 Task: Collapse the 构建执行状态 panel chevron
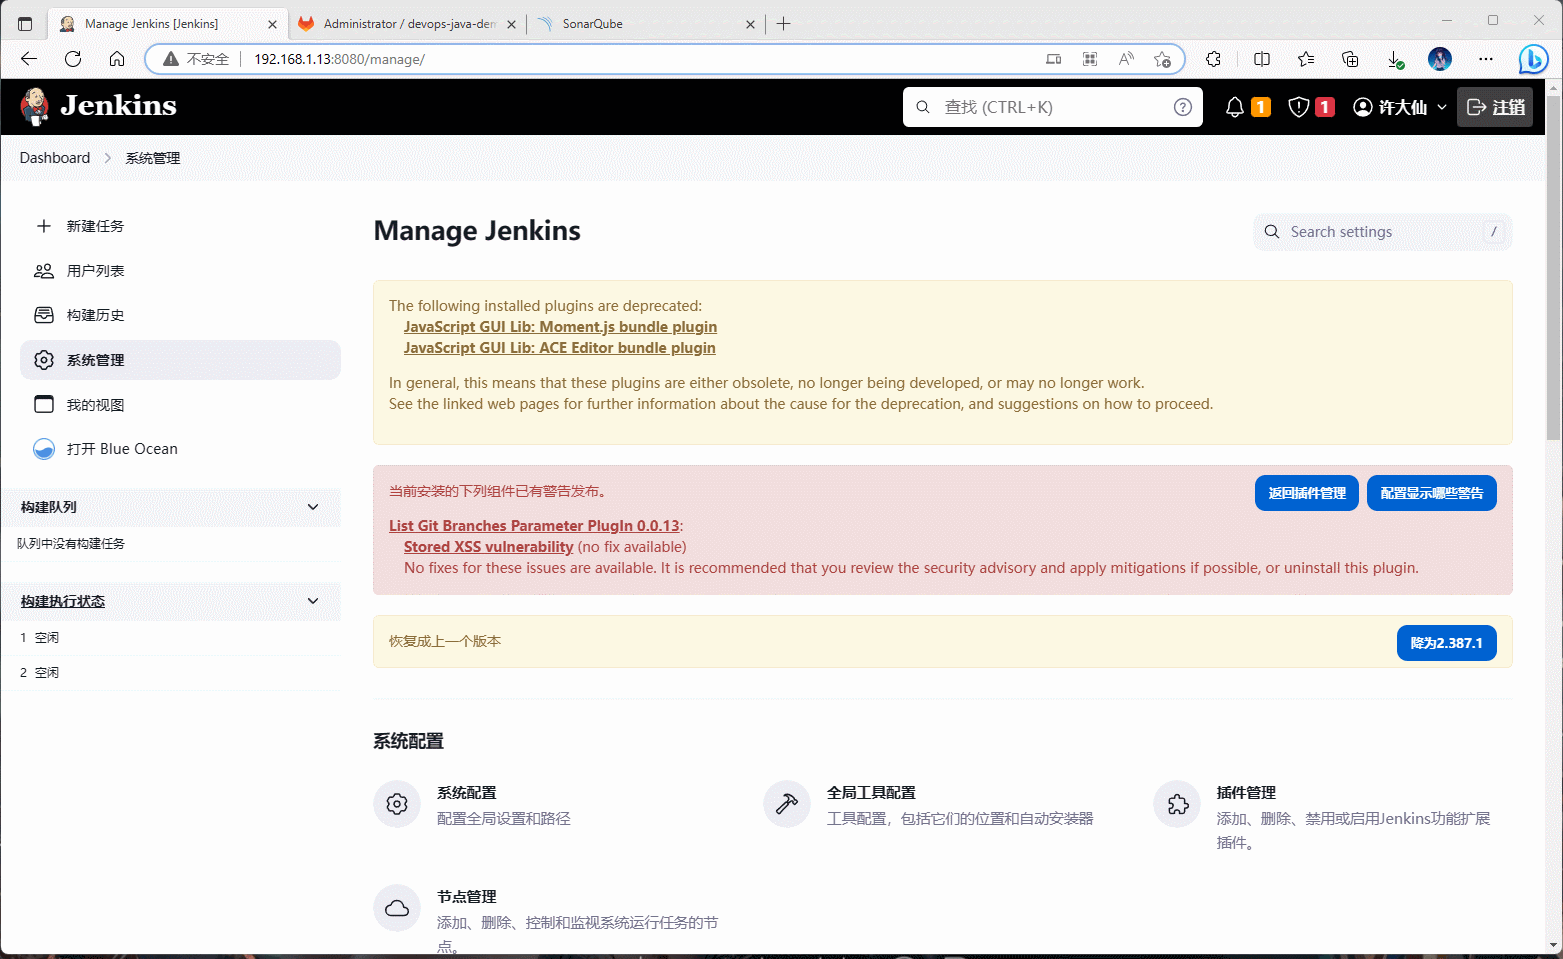[313, 601]
